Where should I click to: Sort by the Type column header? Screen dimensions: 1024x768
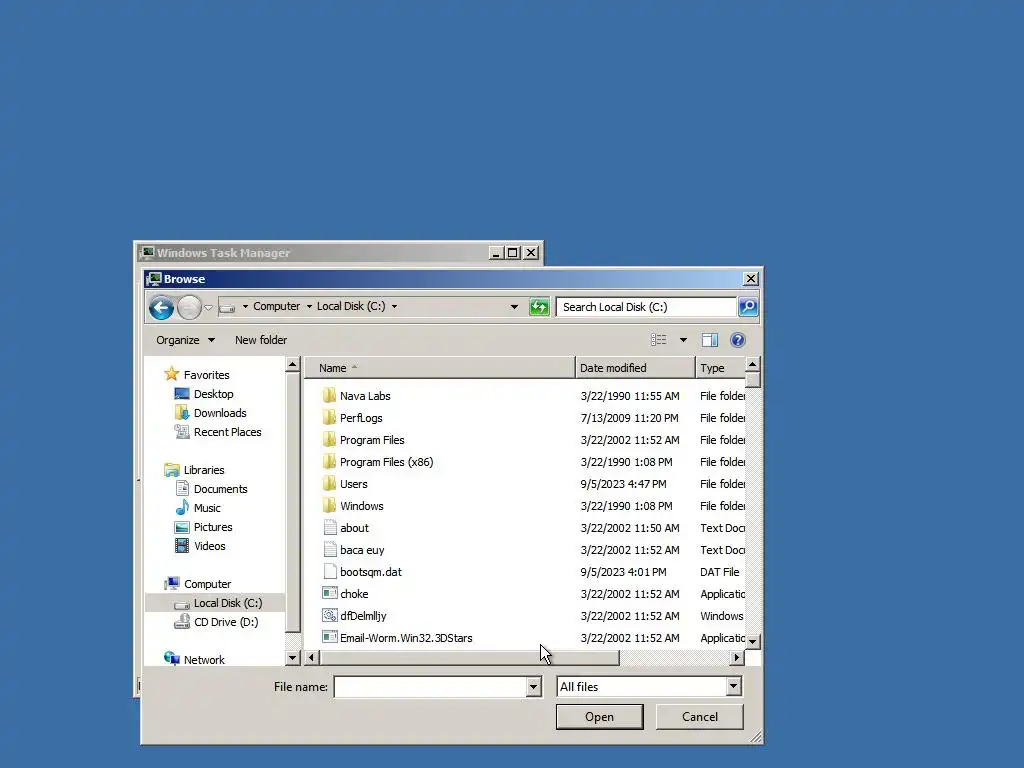pyautogui.click(x=720, y=368)
